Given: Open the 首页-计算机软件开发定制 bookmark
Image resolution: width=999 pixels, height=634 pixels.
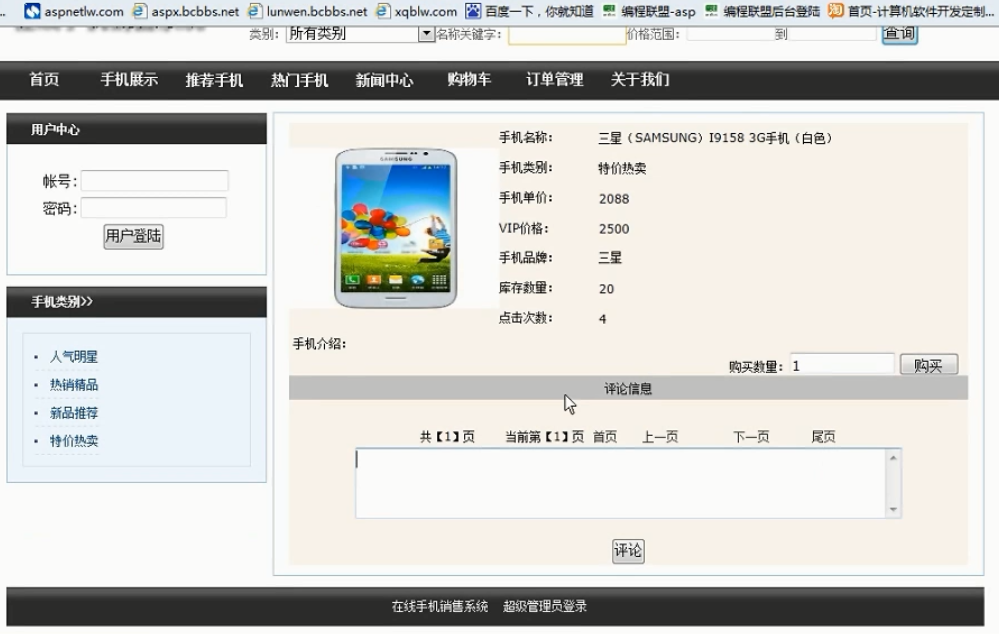Looking at the screenshot, I should click(x=910, y=11).
